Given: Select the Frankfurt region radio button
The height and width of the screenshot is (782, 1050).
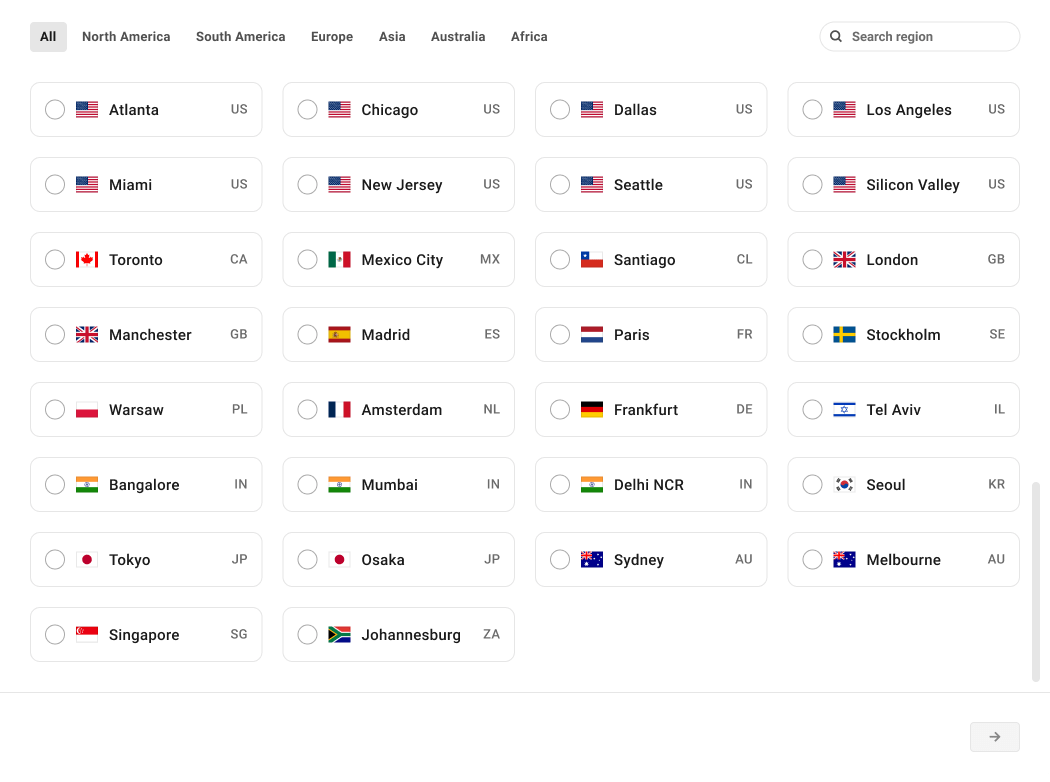Looking at the screenshot, I should (560, 409).
